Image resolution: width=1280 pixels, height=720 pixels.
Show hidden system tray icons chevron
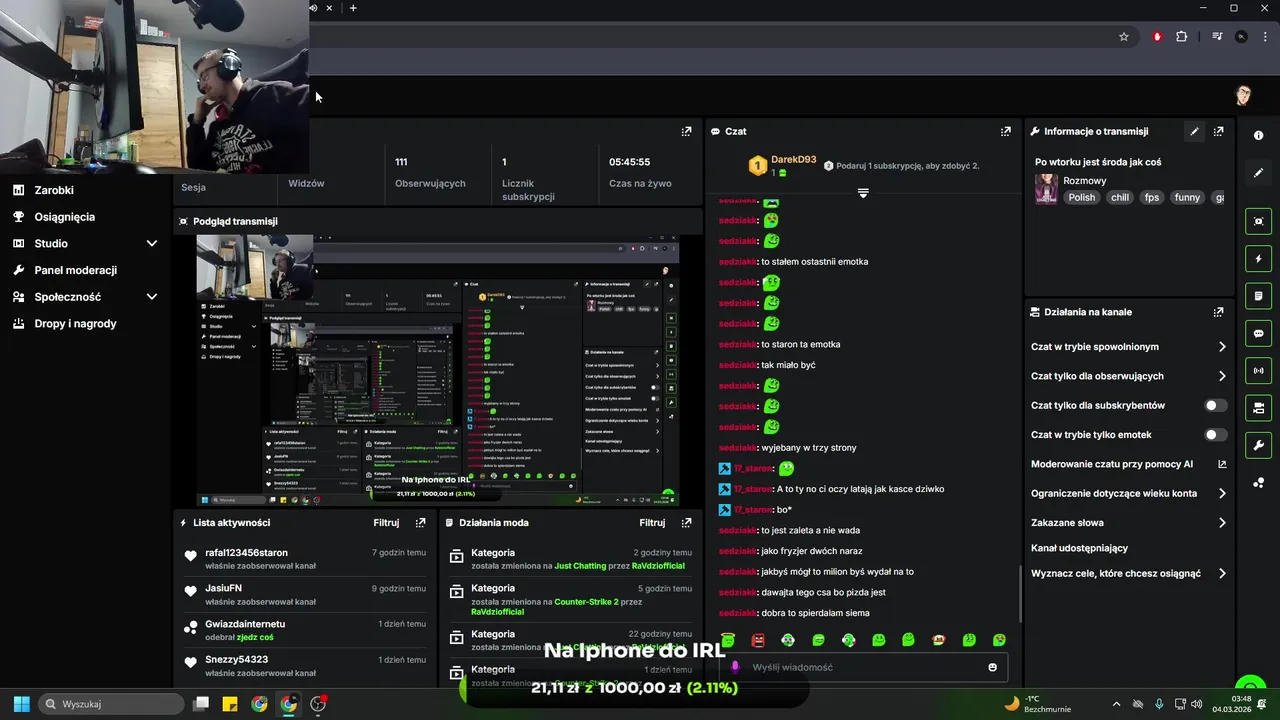[1116, 704]
